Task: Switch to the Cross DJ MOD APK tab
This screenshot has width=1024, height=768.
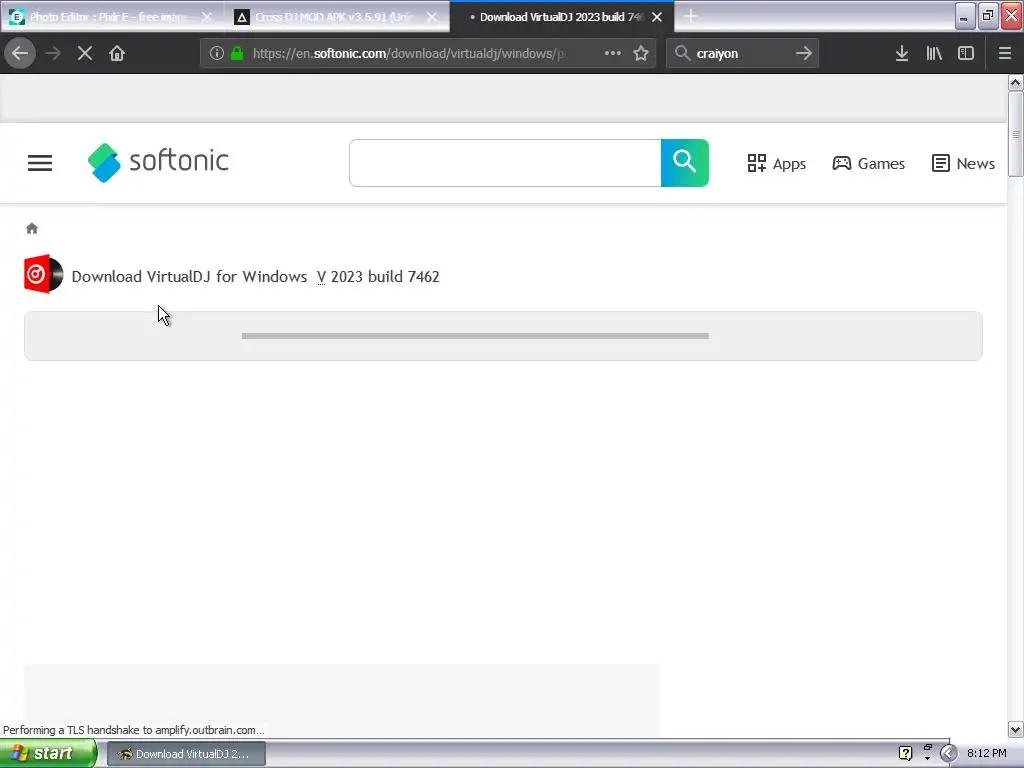Action: [x=333, y=17]
